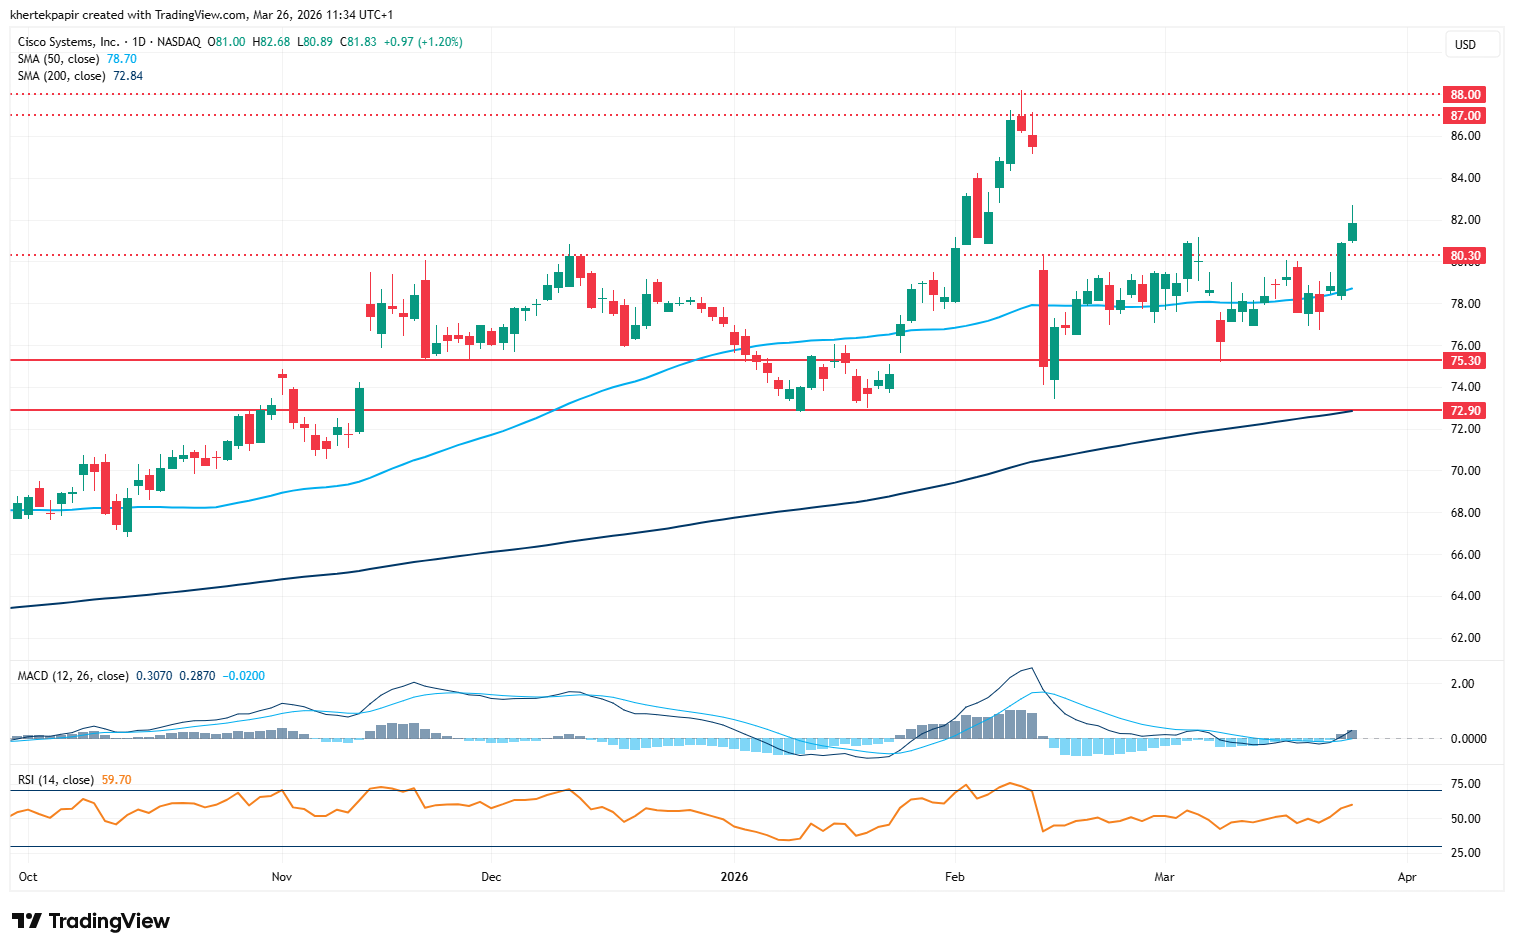The image size is (1514, 951).
Task: Click the RSI (14, close) indicator label
Action: (56, 780)
